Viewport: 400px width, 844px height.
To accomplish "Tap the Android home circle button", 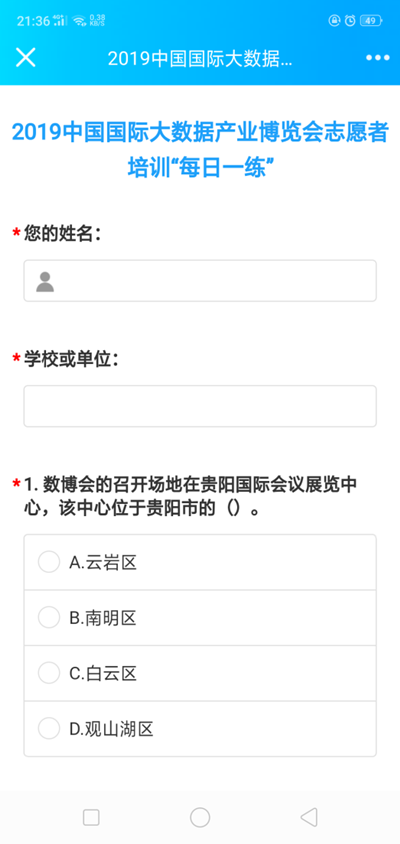I will pyautogui.click(x=200, y=817).
